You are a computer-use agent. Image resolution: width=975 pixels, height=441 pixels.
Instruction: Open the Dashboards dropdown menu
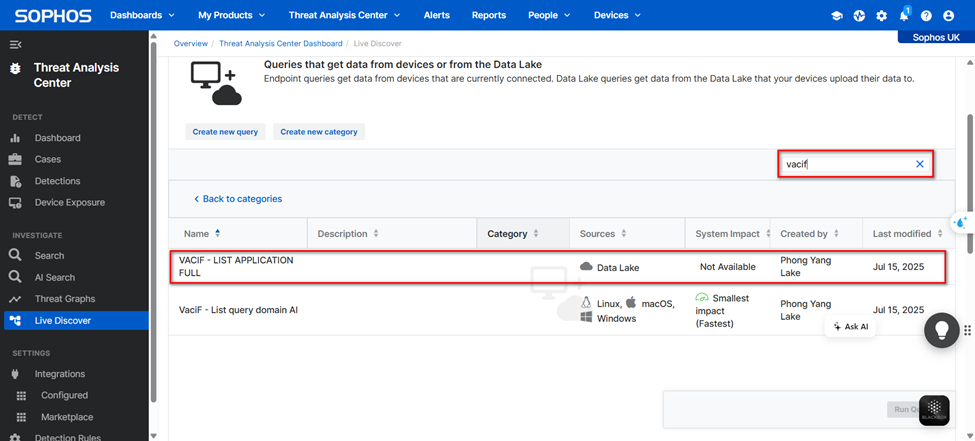pyautogui.click(x=142, y=15)
